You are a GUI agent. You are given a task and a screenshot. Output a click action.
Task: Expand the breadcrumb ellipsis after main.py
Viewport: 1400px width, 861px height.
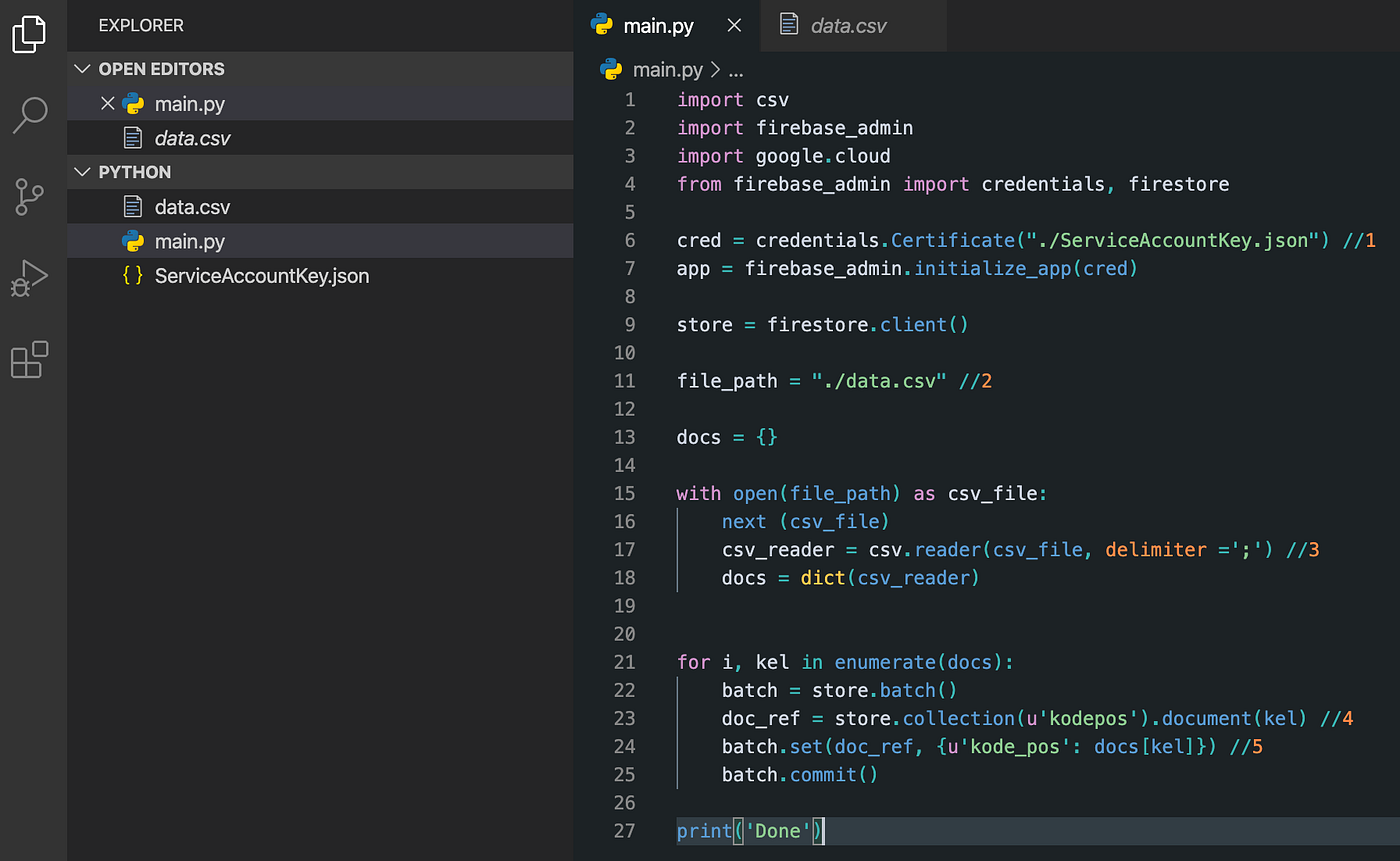pyautogui.click(x=734, y=69)
